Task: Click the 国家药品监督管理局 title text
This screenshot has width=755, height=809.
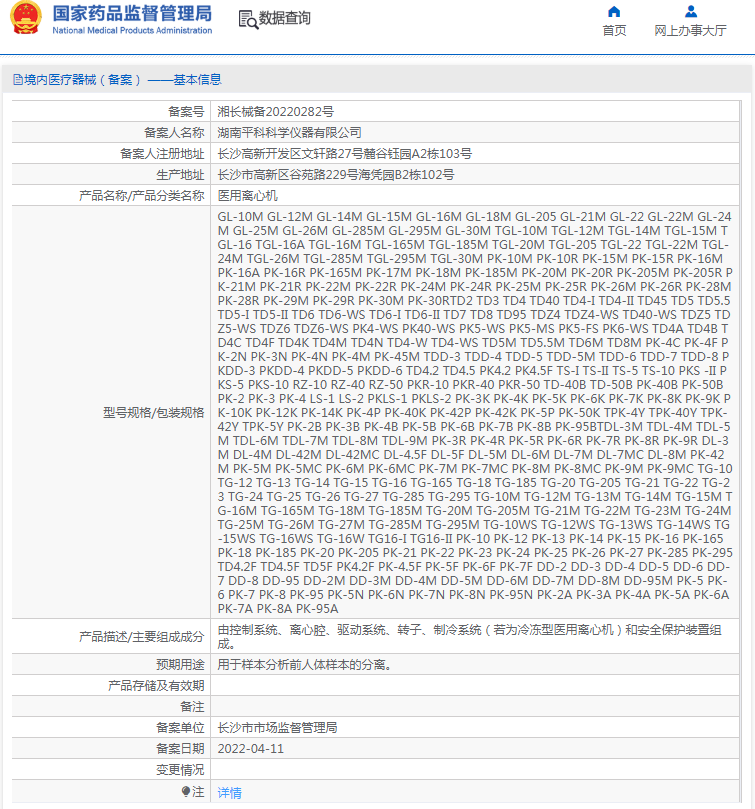Action: [131, 13]
